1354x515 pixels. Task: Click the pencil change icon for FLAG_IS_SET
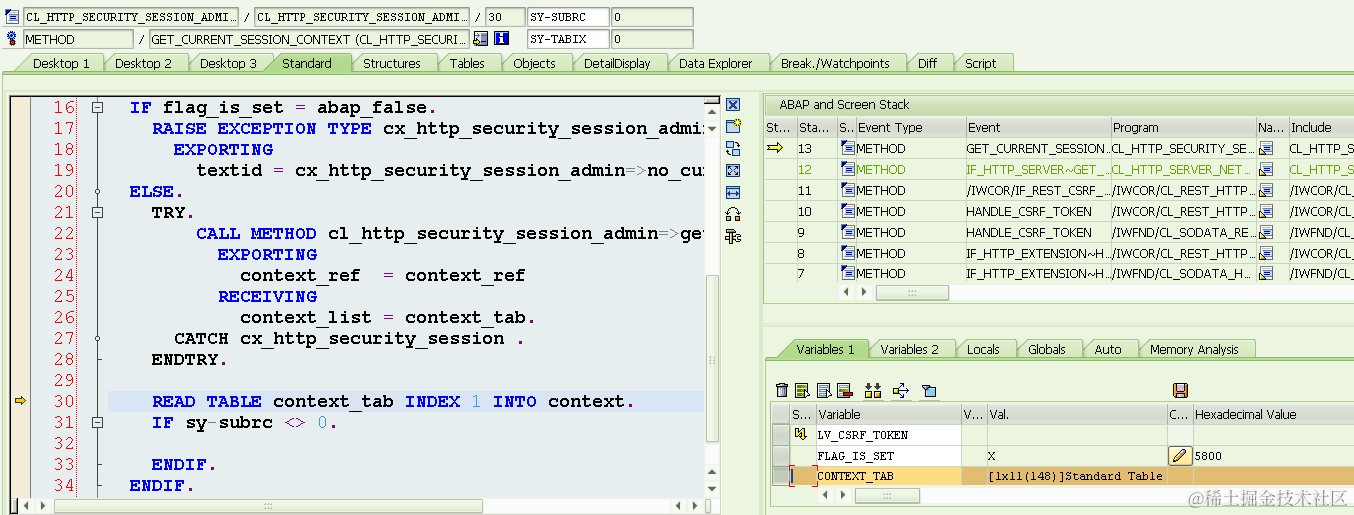[1180, 456]
